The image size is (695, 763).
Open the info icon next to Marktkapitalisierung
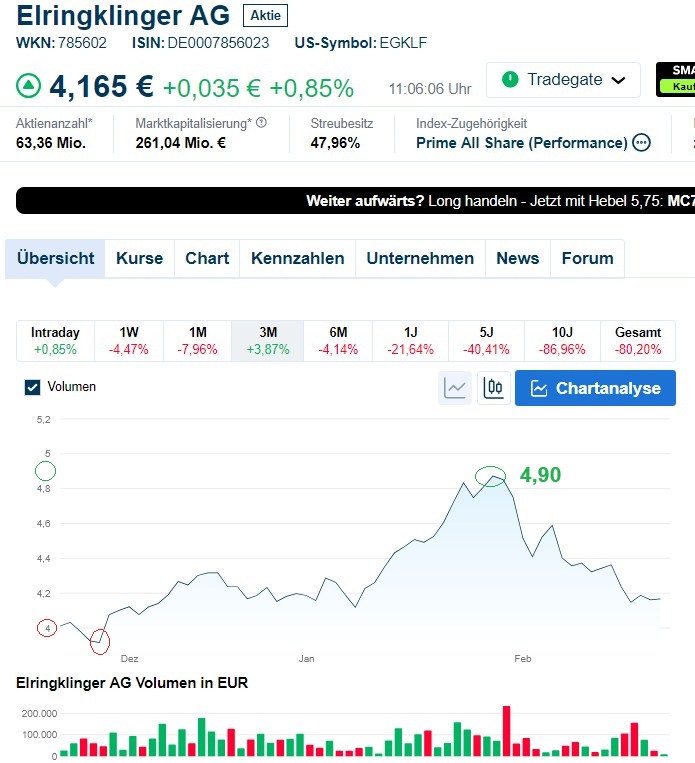261,123
